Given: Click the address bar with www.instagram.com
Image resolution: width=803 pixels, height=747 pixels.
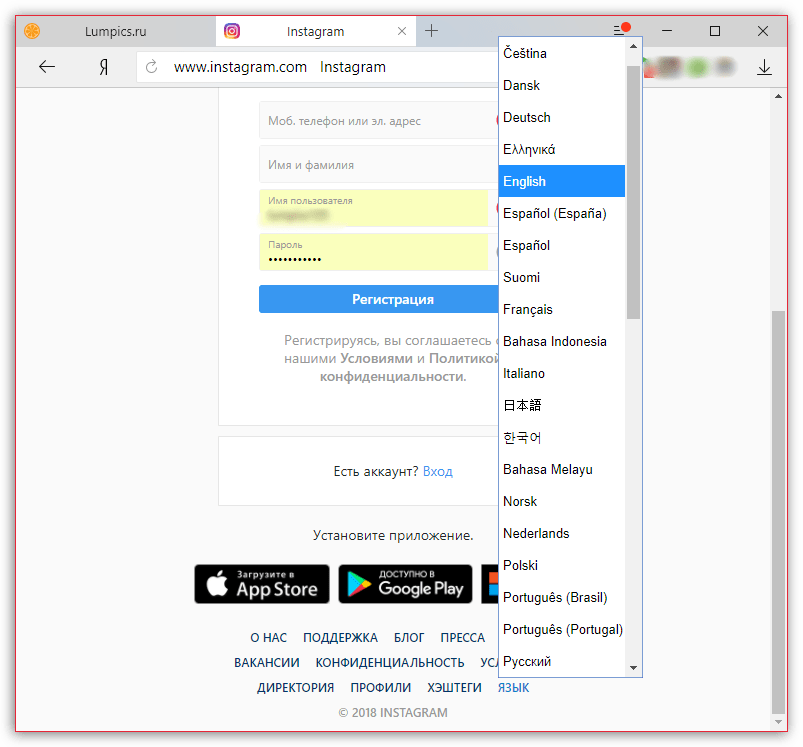Looking at the screenshot, I should click(318, 67).
